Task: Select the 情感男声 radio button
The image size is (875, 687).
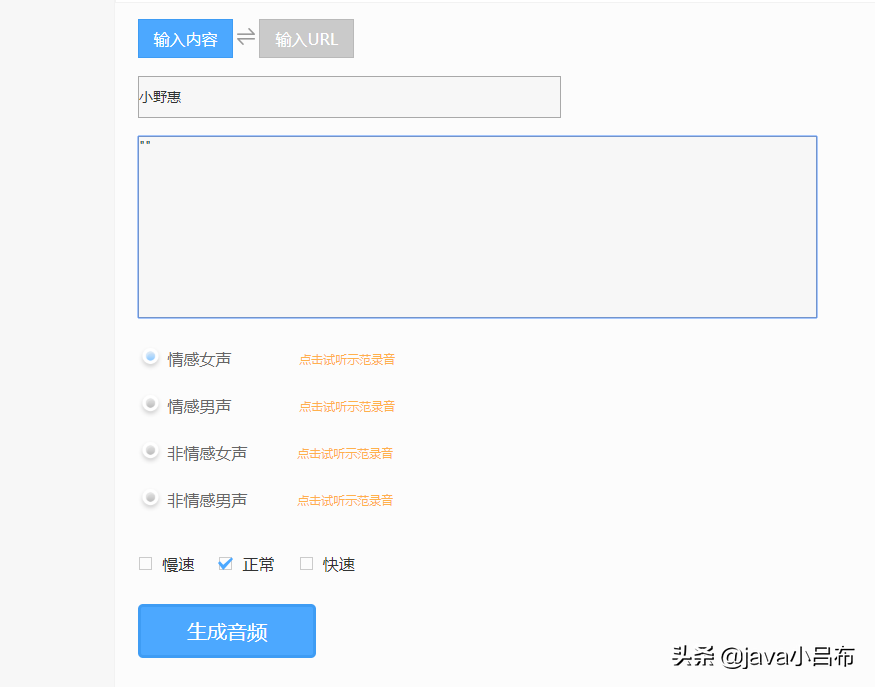Action: click(150, 404)
